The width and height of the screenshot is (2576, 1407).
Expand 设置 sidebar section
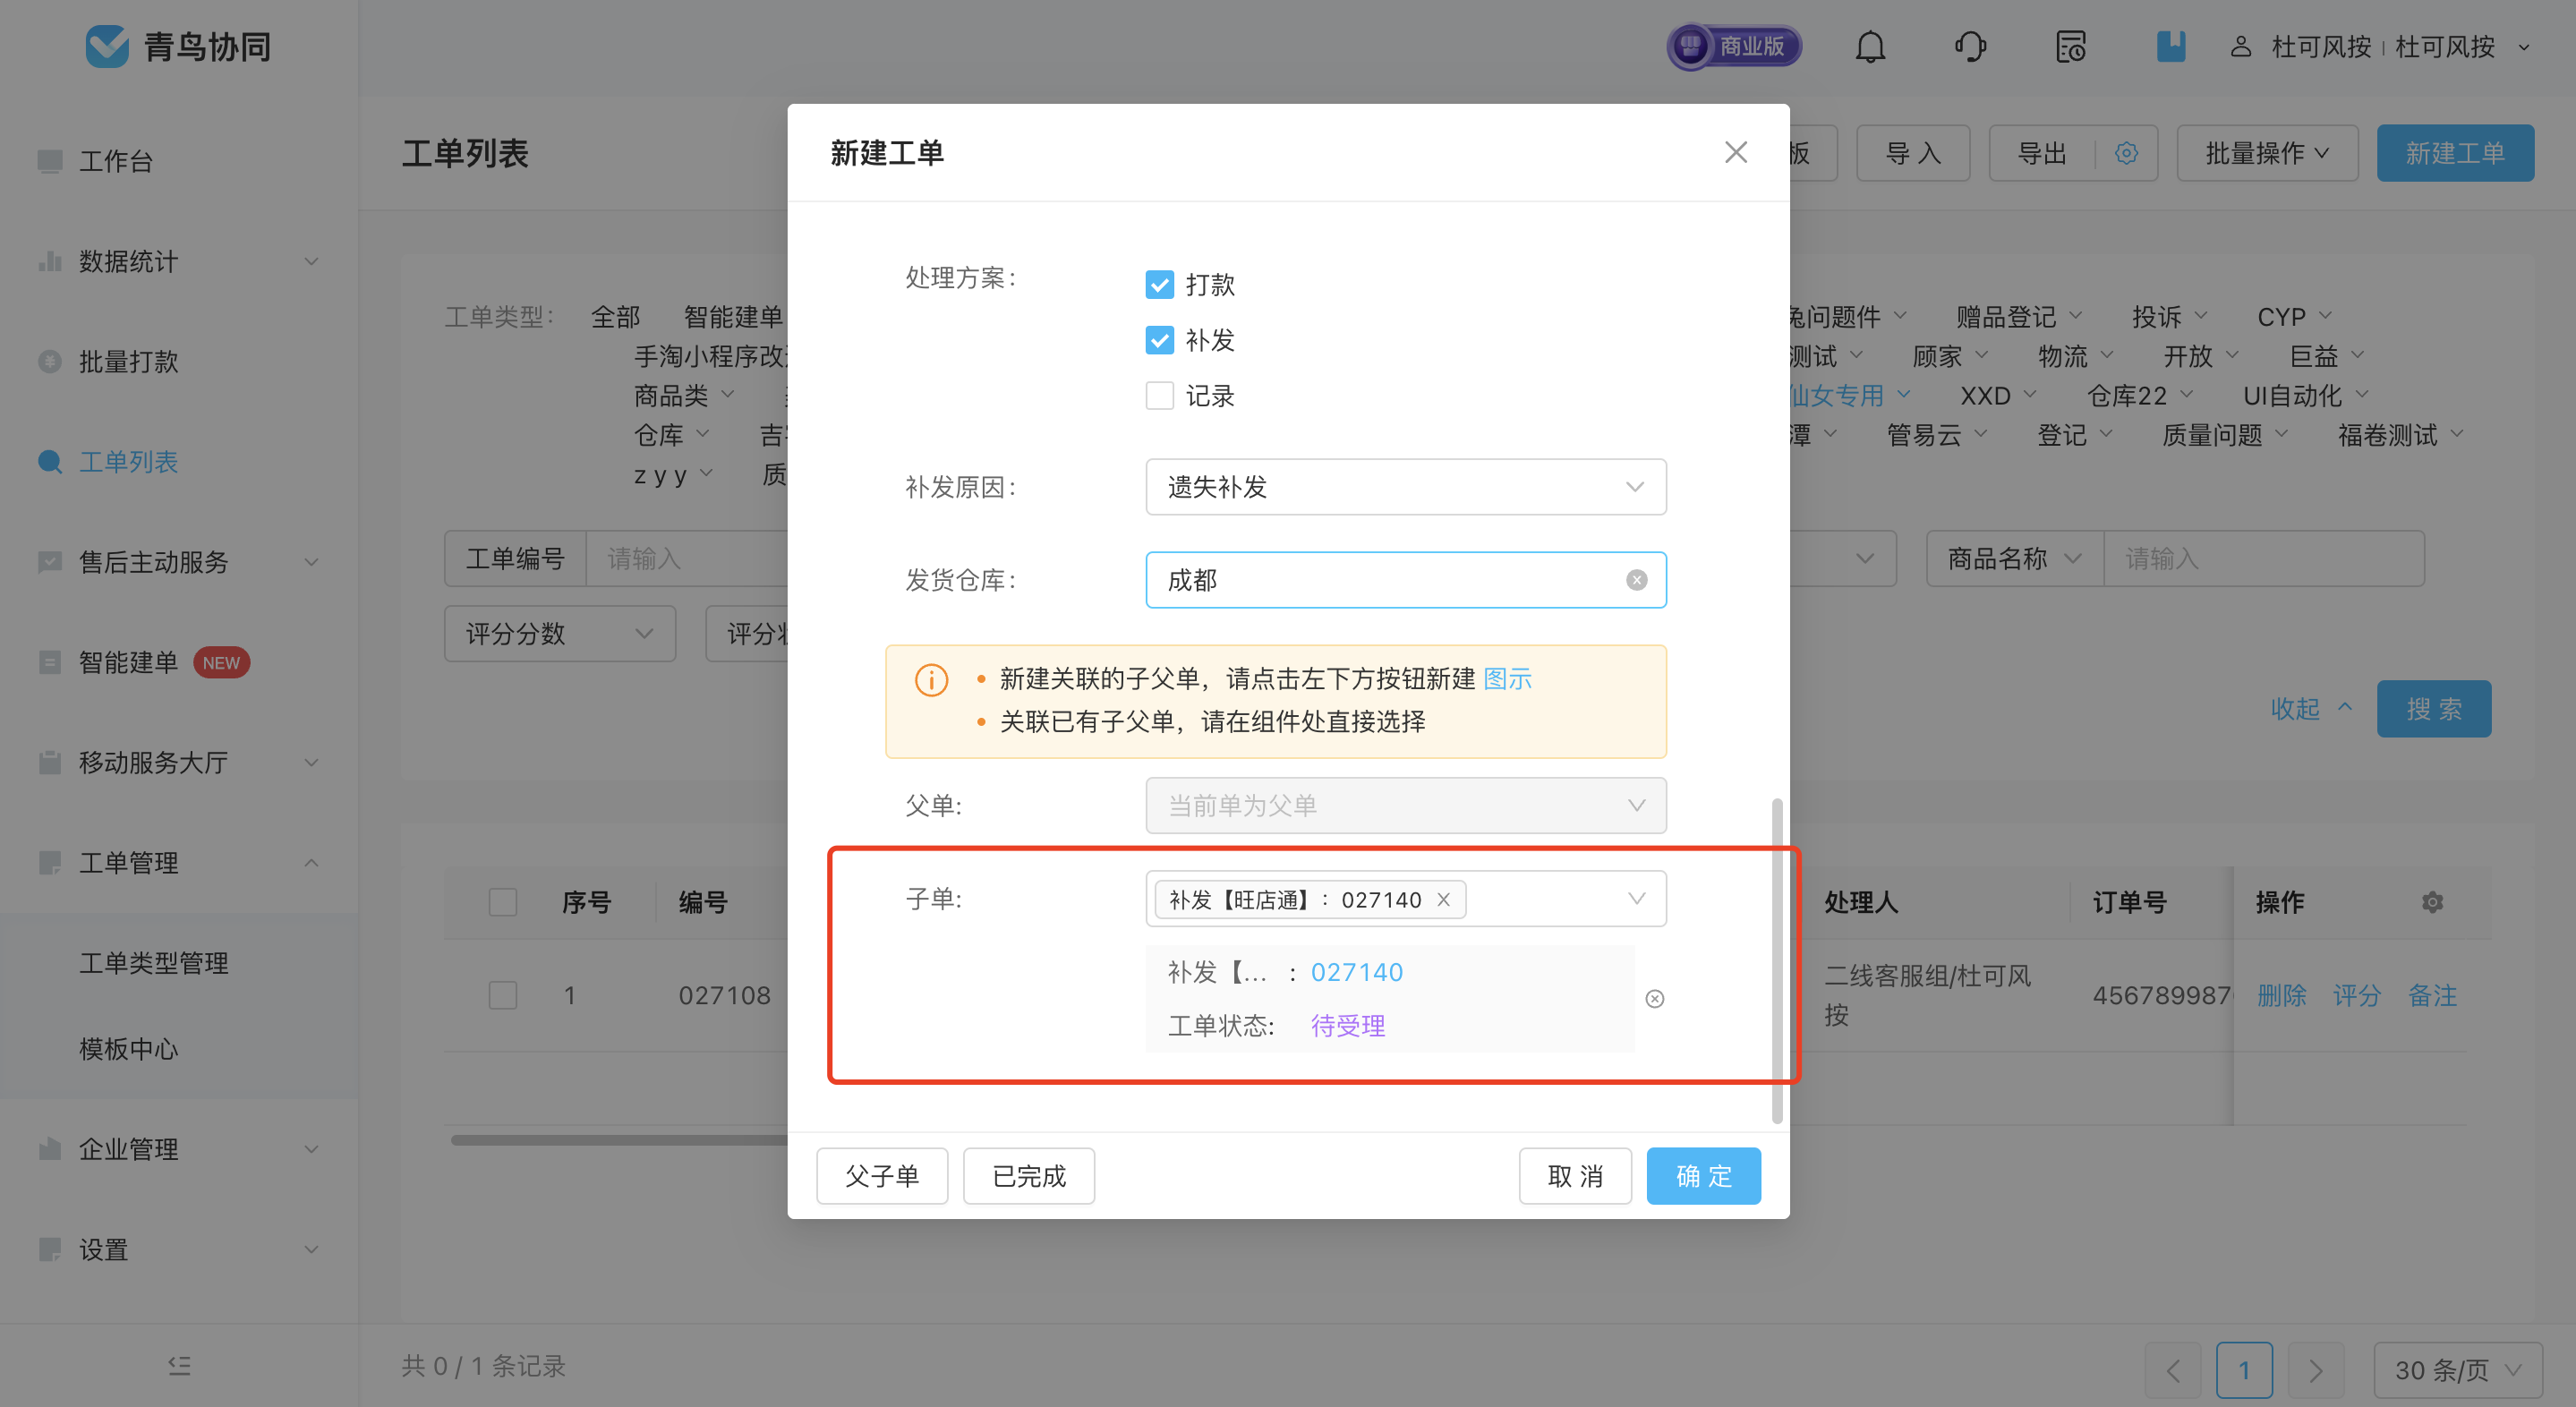pos(311,1249)
